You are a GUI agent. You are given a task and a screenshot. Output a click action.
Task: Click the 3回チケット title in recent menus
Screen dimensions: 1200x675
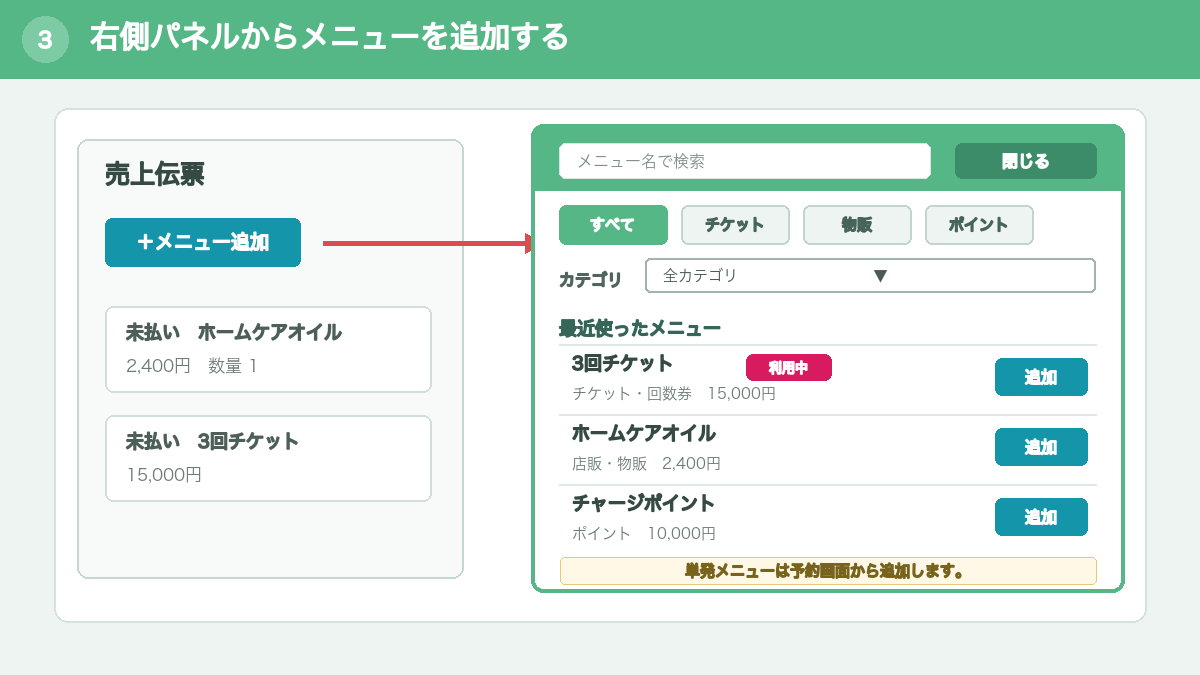pyautogui.click(x=623, y=363)
